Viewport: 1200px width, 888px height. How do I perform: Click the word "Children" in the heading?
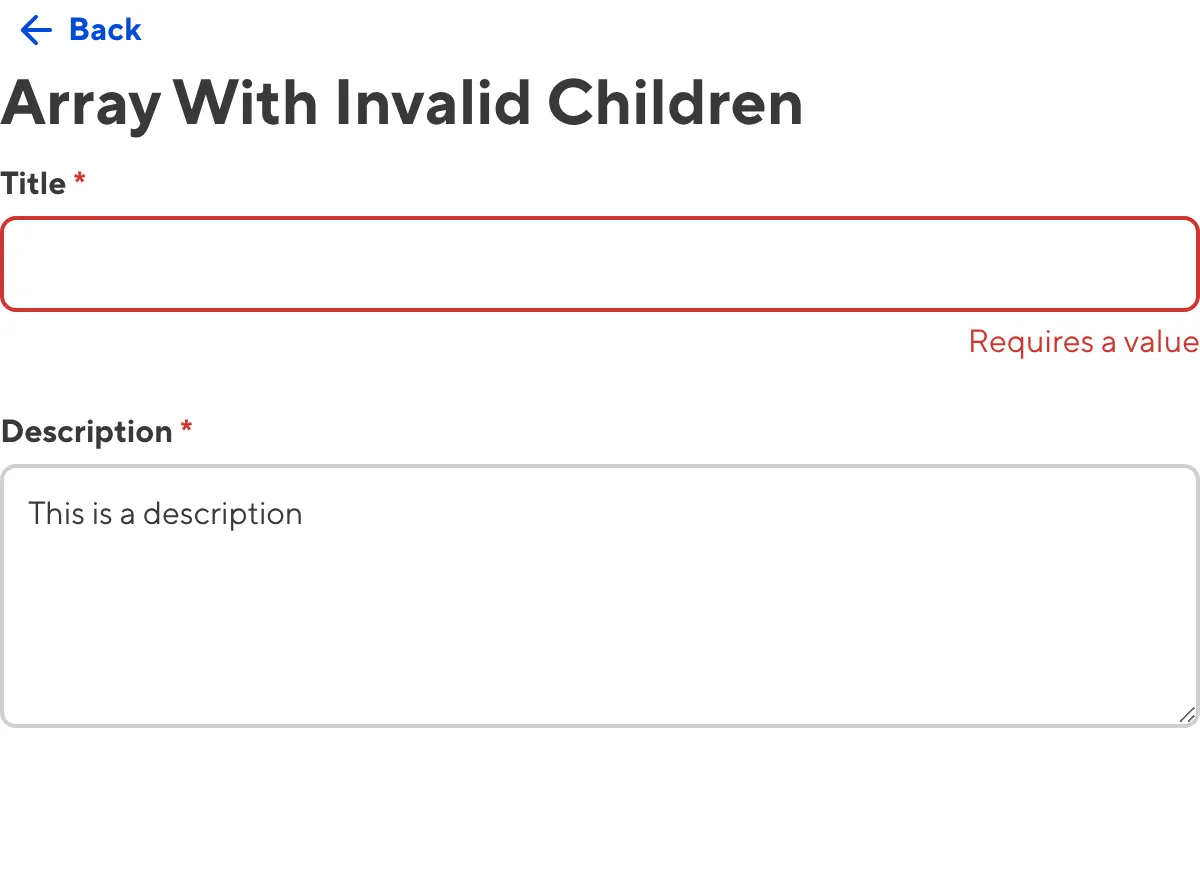pyautogui.click(x=675, y=102)
